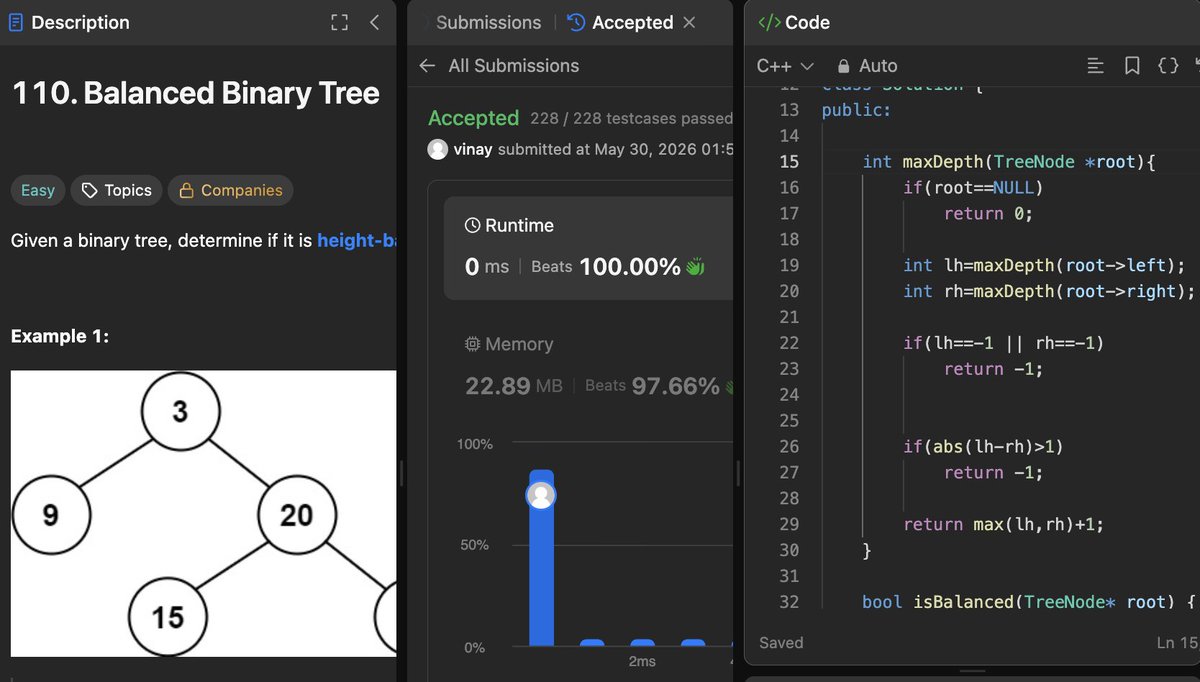Click the '110. Balanced Binary Tree' title
The image size is (1200, 682).
[x=196, y=94]
